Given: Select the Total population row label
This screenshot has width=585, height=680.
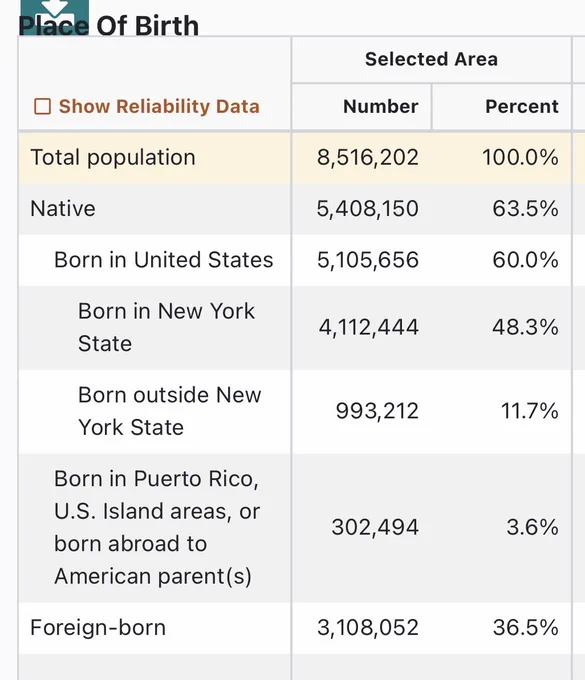Looking at the screenshot, I should 113,157.
